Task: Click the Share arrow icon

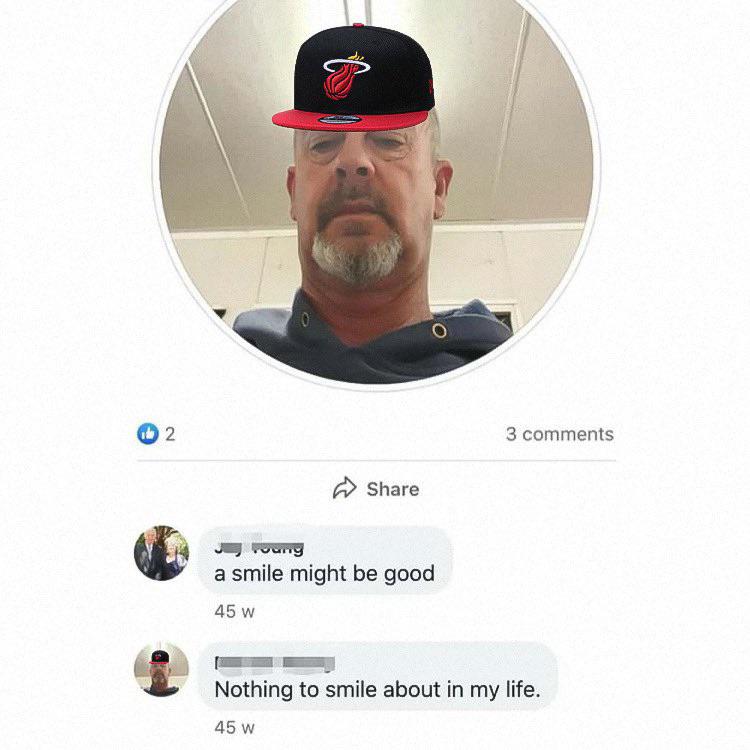Action: [x=344, y=488]
